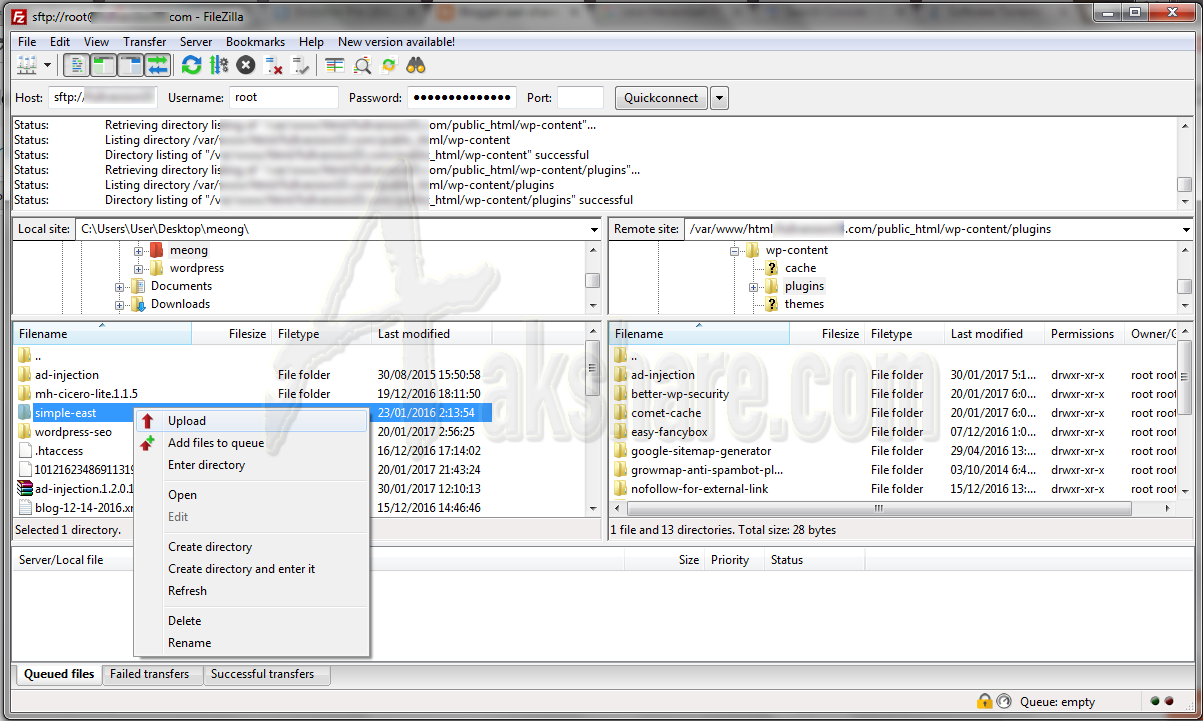Image resolution: width=1203 pixels, height=721 pixels.
Task: Disconnect from the current server icon
Action: tap(274, 66)
